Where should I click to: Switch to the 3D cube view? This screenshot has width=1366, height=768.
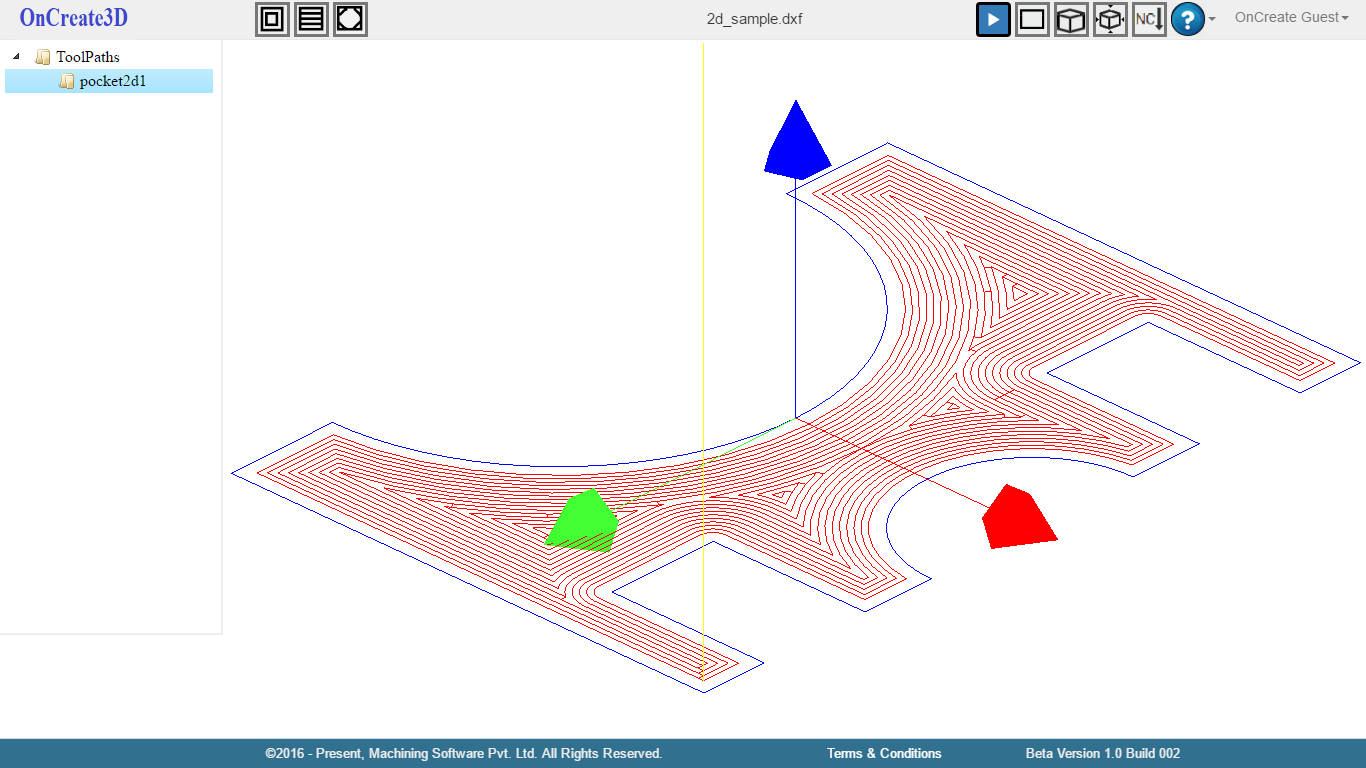tap(1071, 19)
